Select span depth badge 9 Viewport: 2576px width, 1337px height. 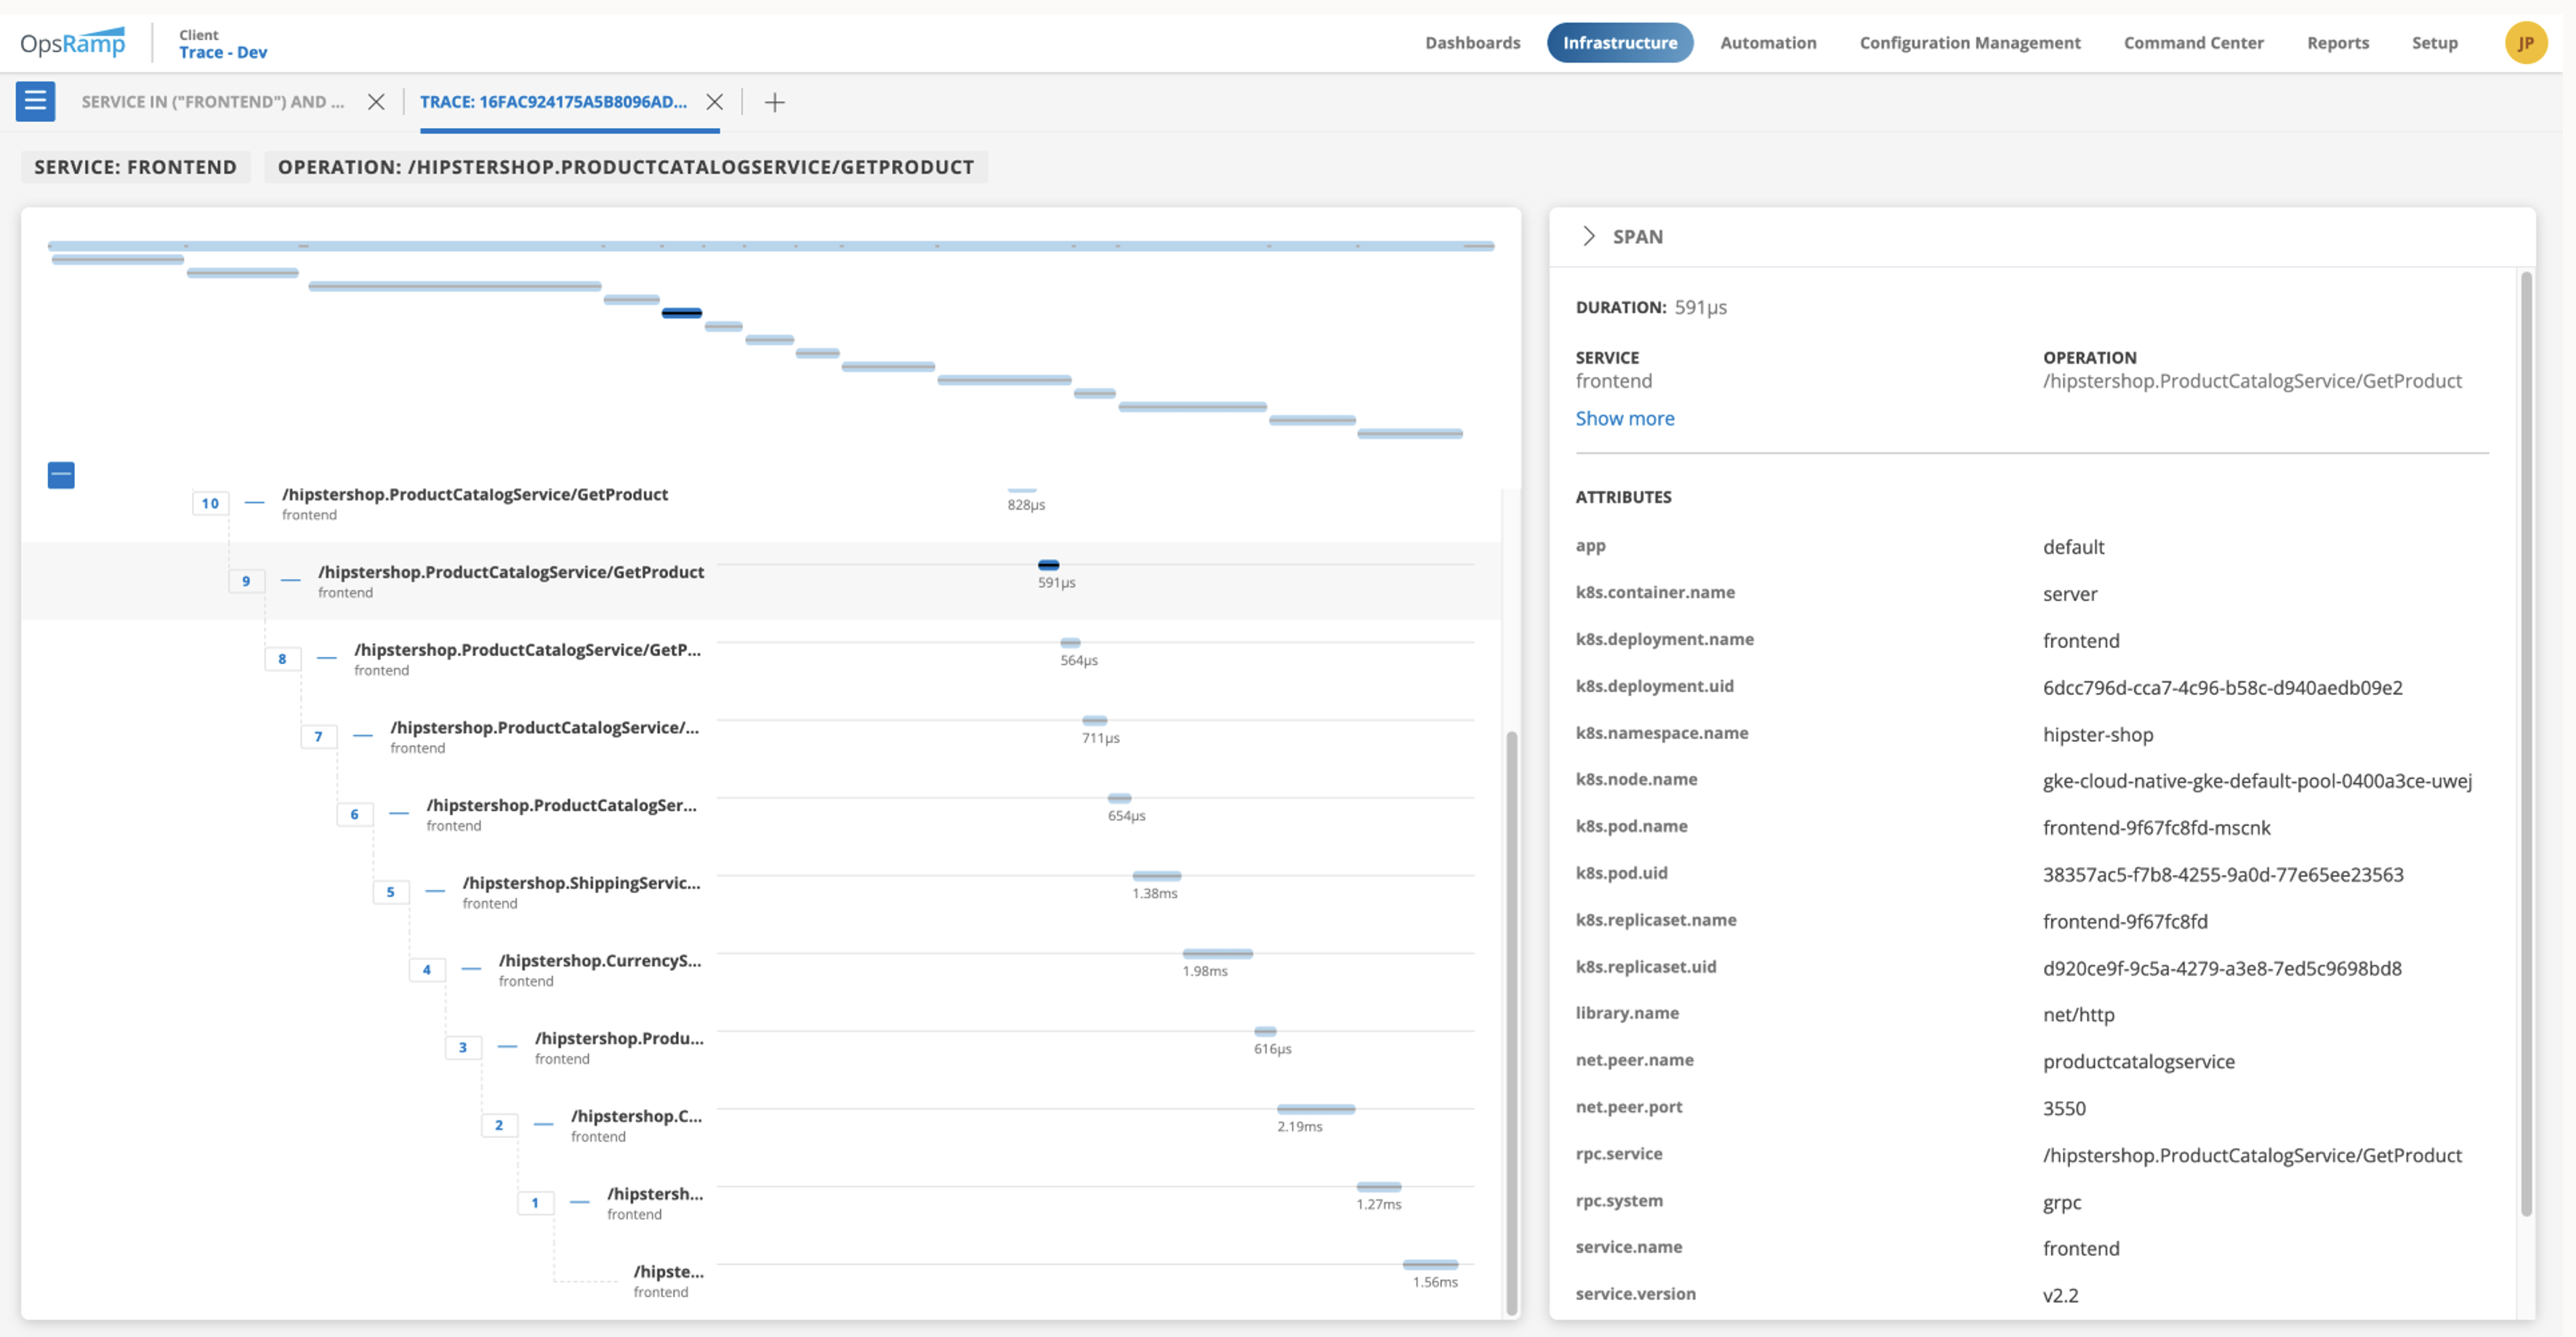click(x=246, y=581)
